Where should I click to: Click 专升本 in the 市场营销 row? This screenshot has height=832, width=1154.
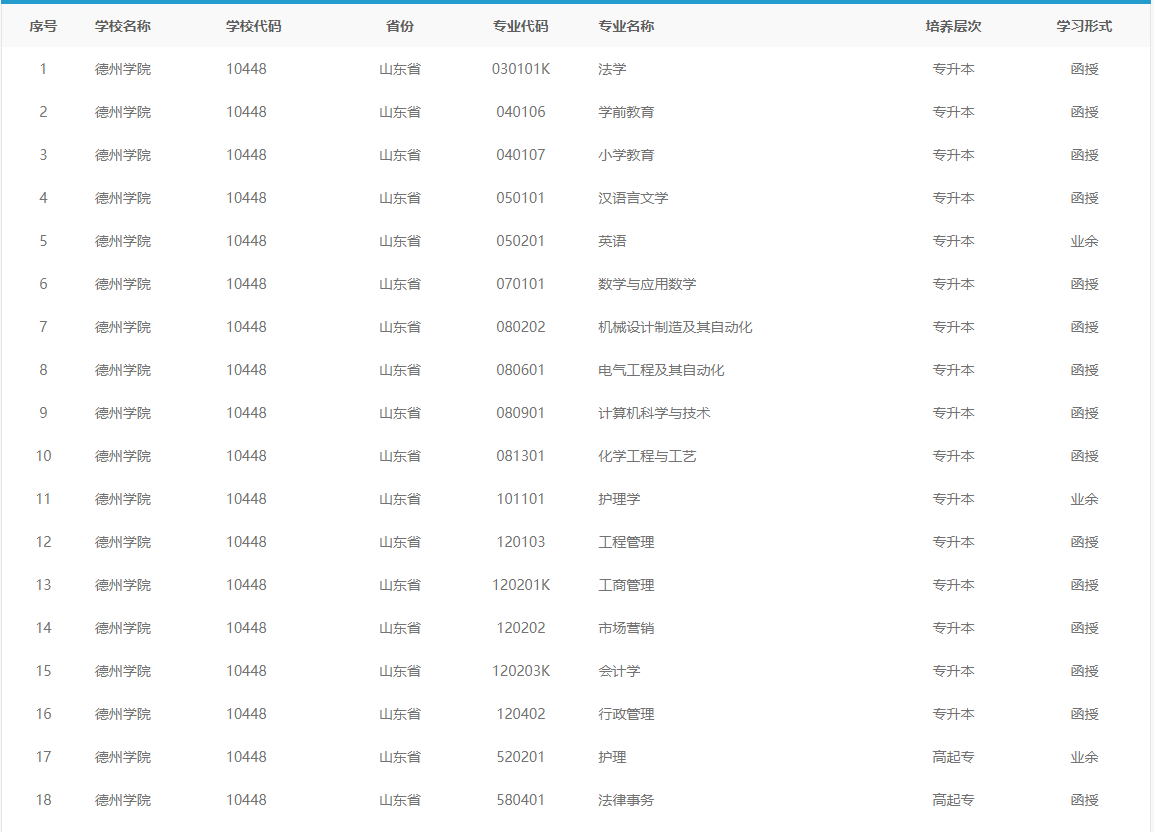click(953, 628)
